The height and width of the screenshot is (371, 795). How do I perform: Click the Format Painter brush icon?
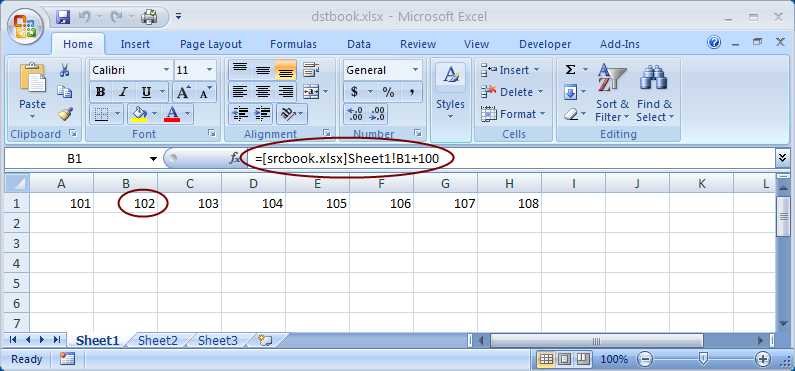tap(65, 114)
